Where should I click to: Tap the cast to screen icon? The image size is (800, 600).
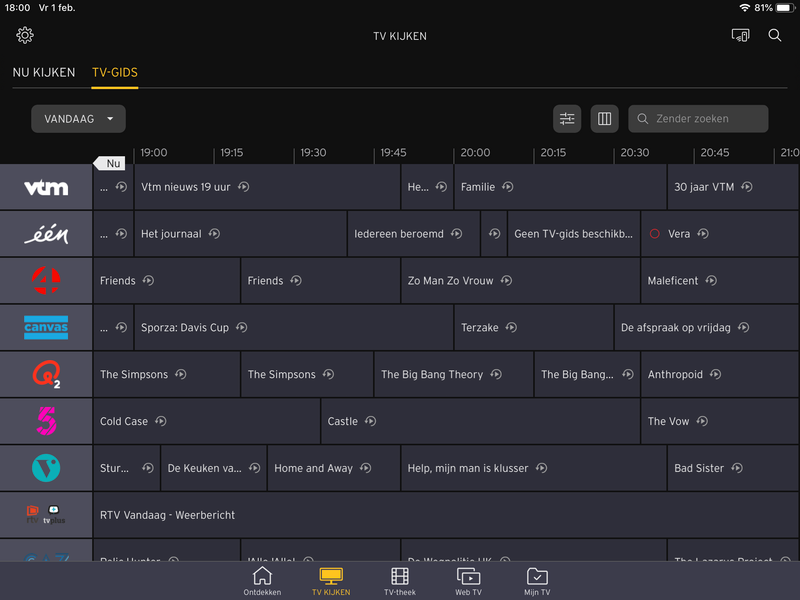(x=740, y=35)
